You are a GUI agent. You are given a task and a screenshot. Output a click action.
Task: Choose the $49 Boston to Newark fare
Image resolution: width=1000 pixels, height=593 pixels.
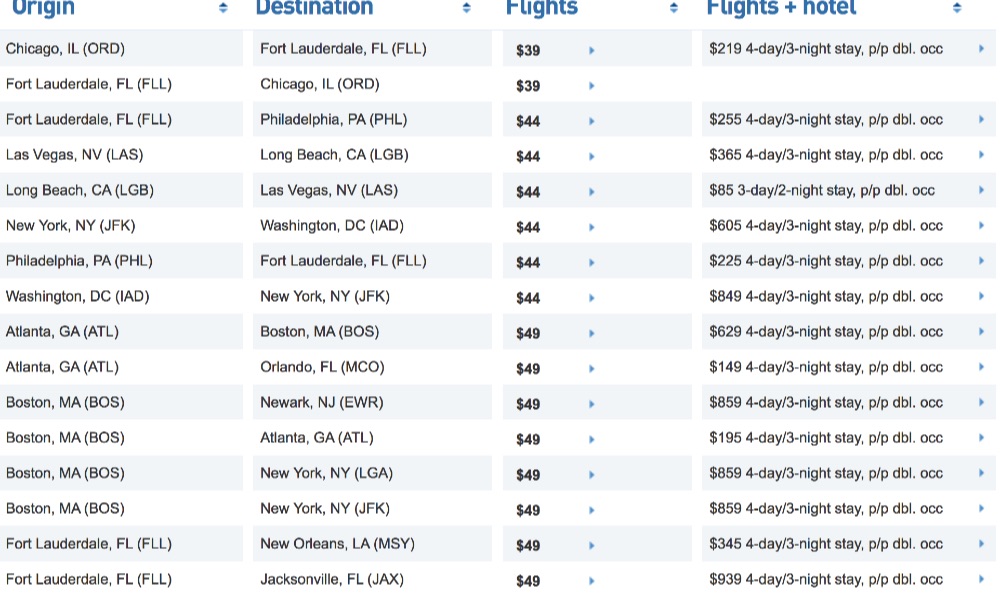528,404
